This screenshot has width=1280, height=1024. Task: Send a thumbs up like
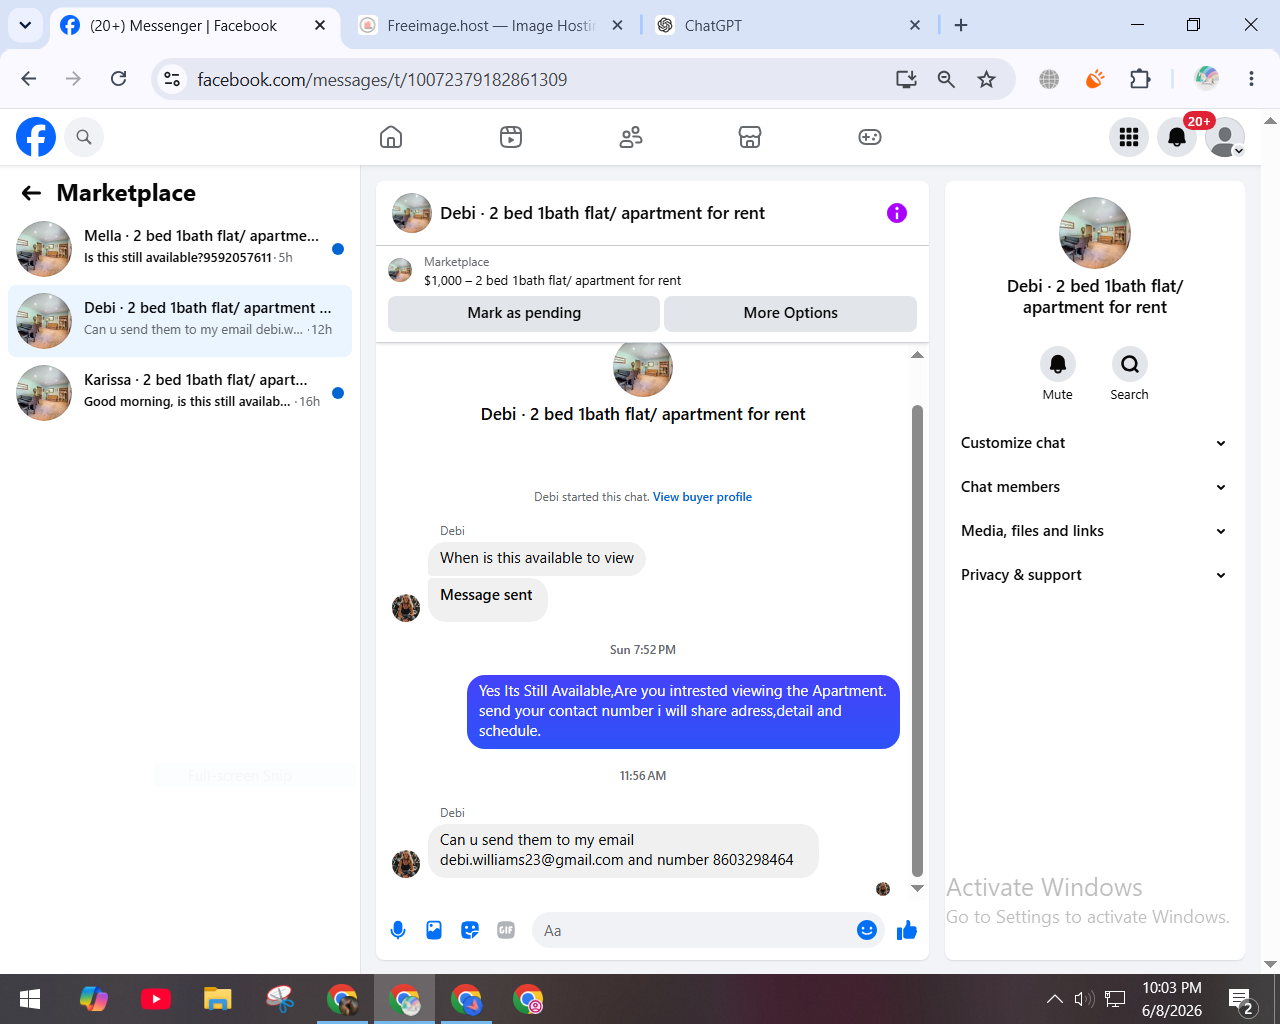coord(907,930)
